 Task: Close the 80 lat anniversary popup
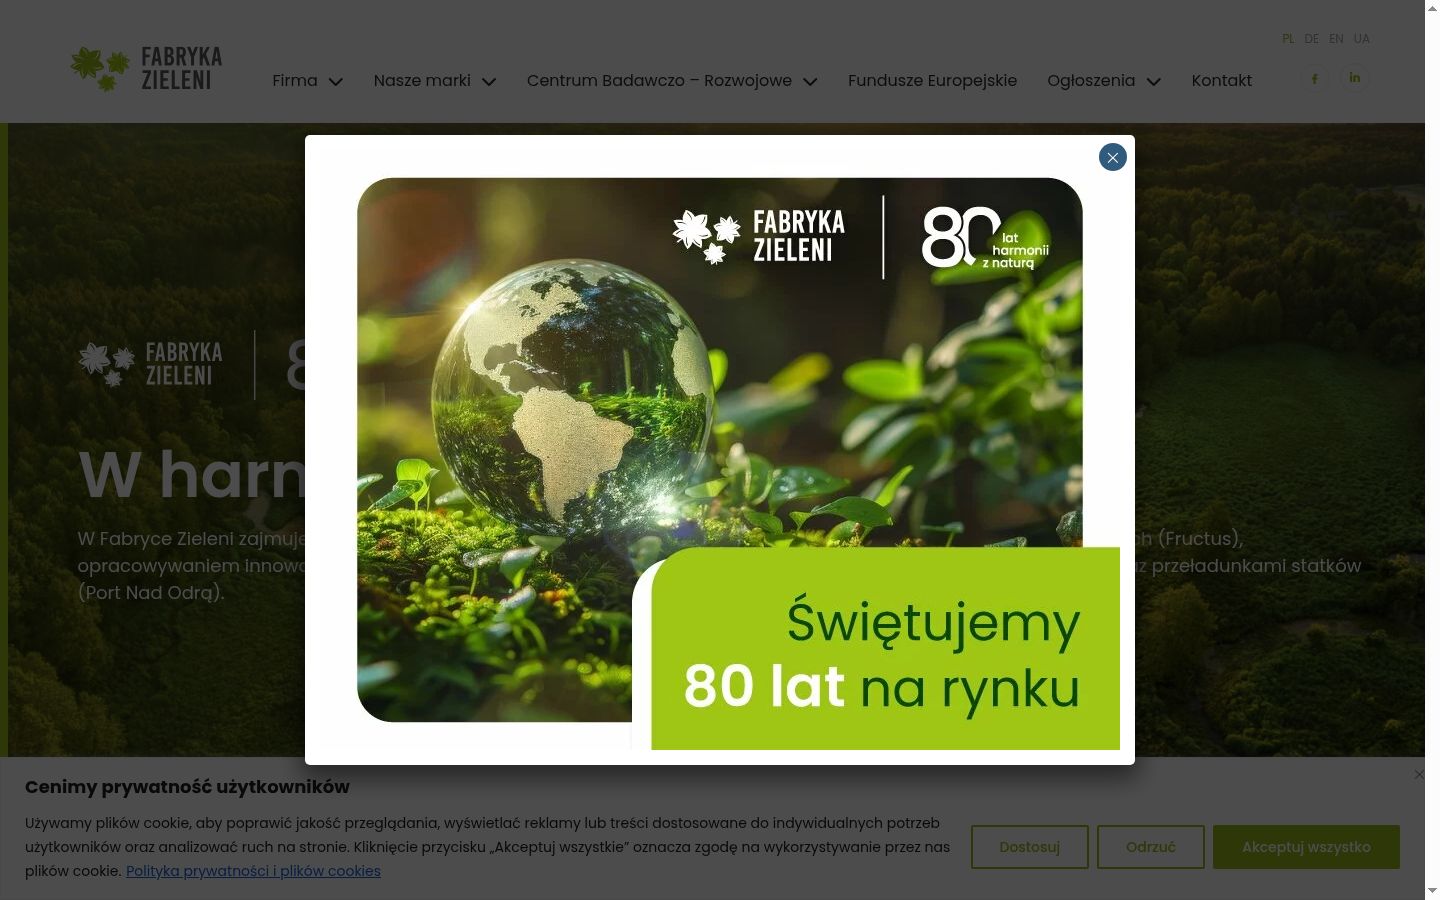coord(1113,157)
